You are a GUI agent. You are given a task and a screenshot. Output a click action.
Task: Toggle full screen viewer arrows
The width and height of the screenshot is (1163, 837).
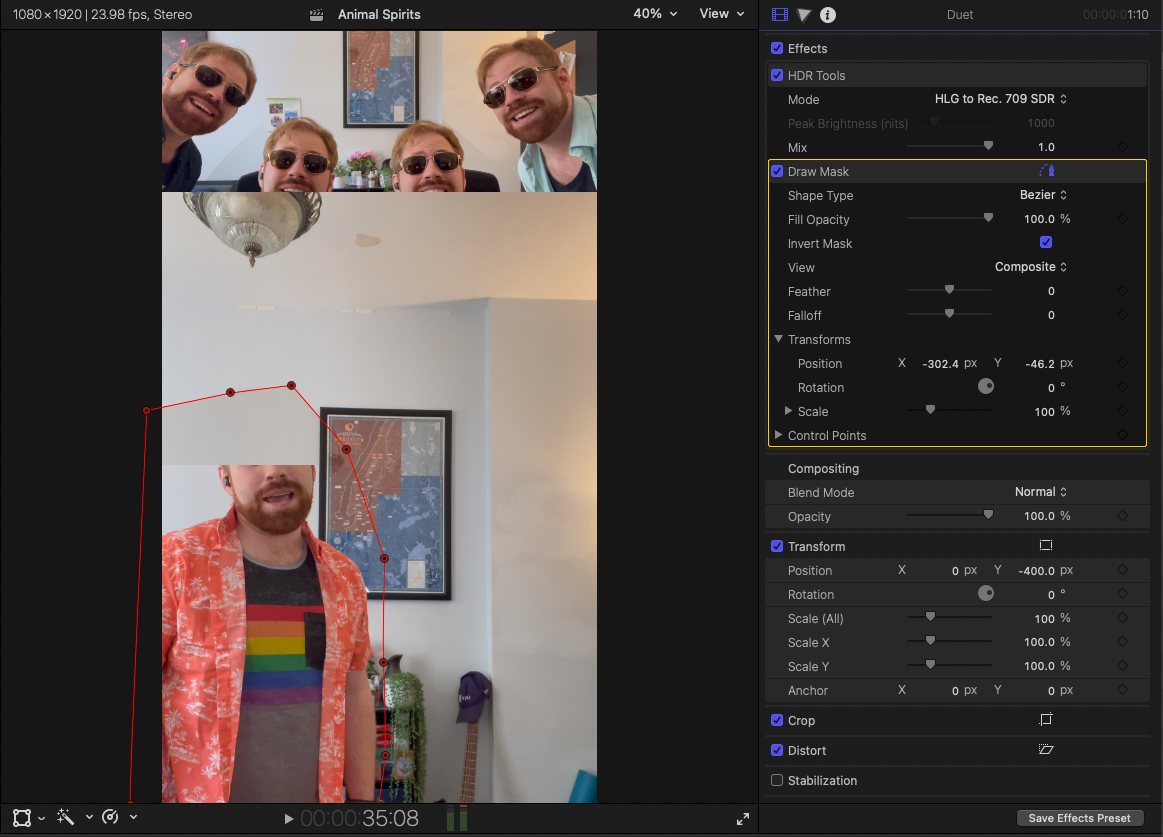tap(742, 818)
